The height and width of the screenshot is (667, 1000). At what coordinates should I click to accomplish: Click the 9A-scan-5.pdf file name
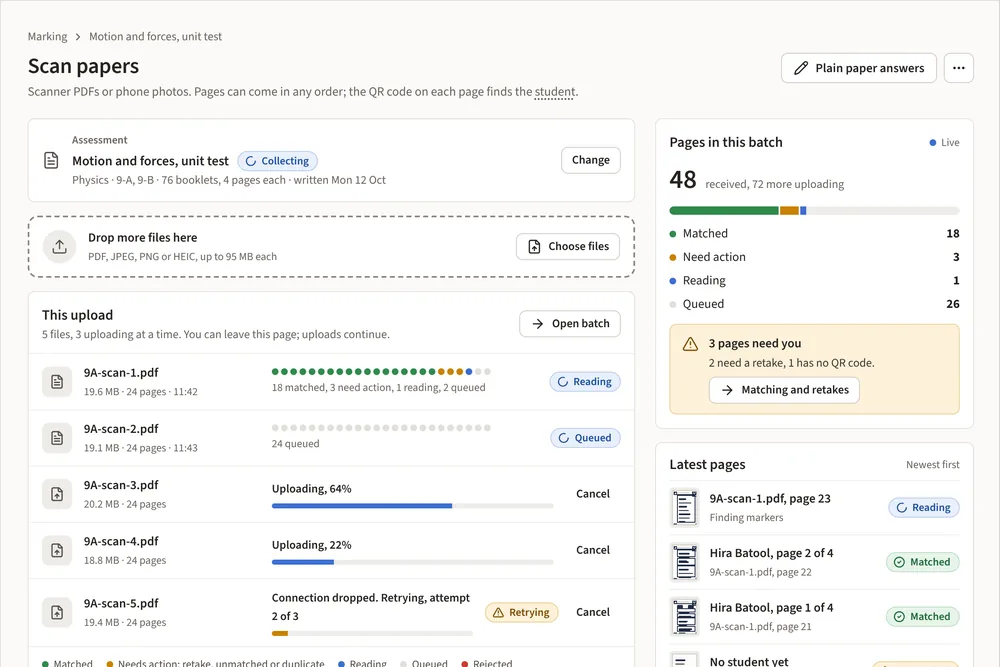(x=121, y=603)
